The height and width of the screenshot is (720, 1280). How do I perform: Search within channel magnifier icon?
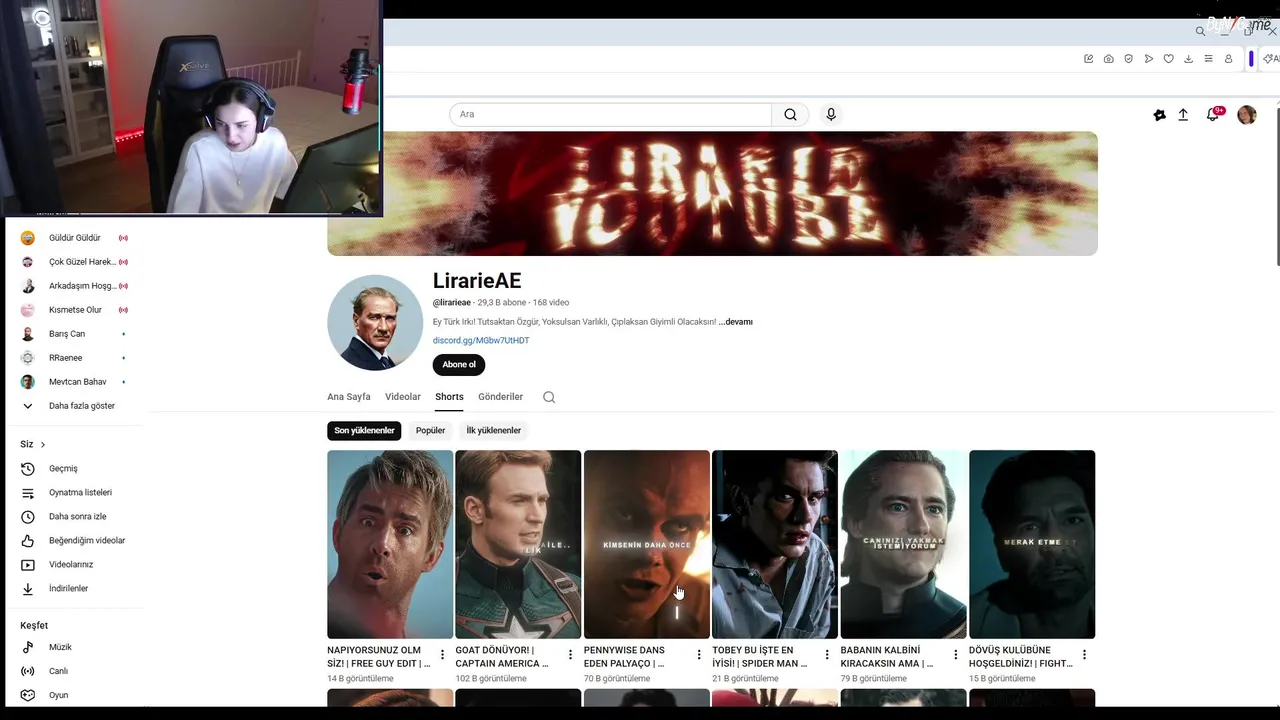549,397
